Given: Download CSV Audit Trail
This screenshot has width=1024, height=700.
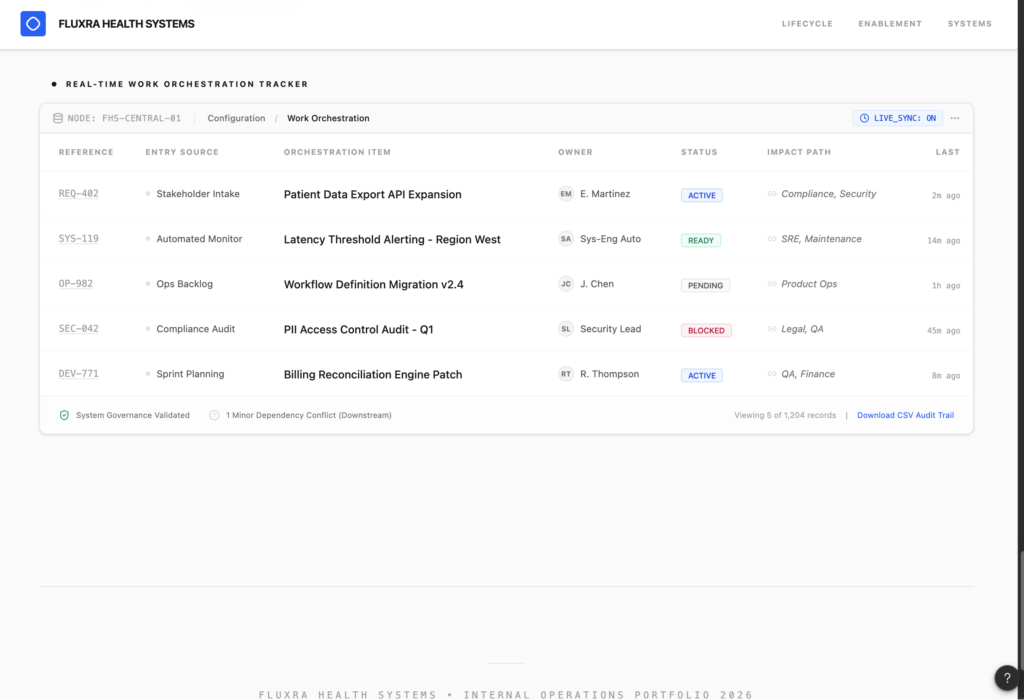Looking at the screenshot, I should [x=905, y=415].
